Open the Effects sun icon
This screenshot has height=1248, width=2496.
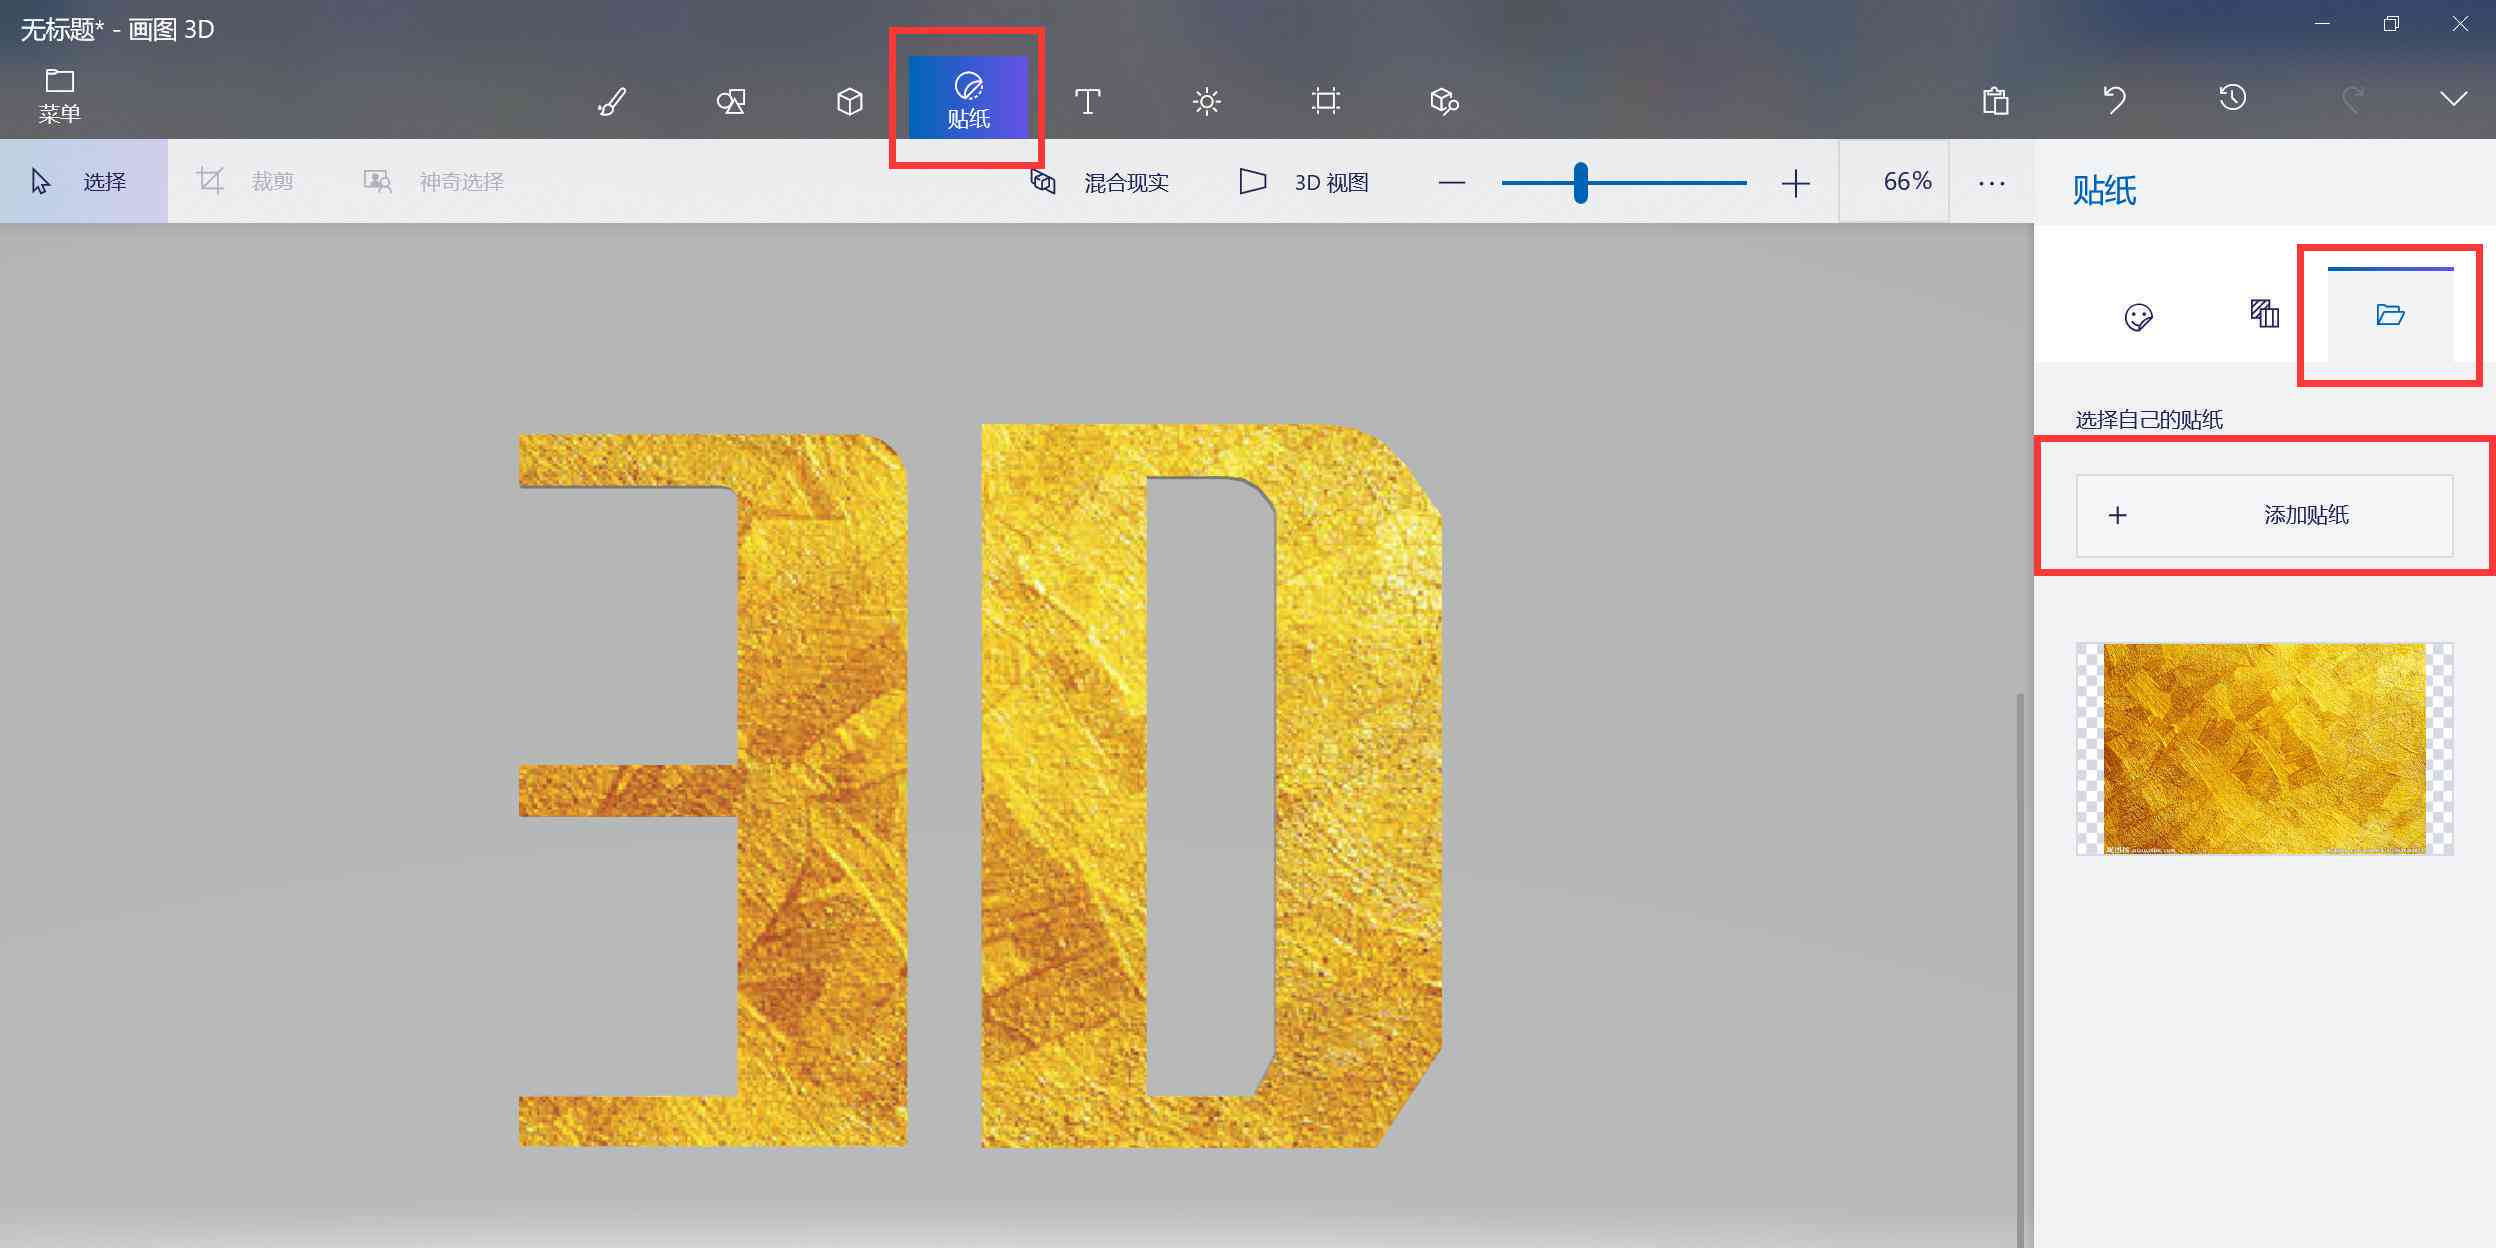click(x=1207, y=101)
